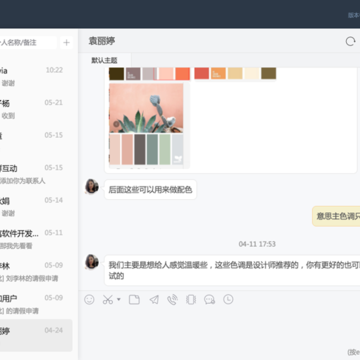Screen dimensions: 360x360
Task: Select the message 后面这些可以用来做配色
Action: point(150,190)
